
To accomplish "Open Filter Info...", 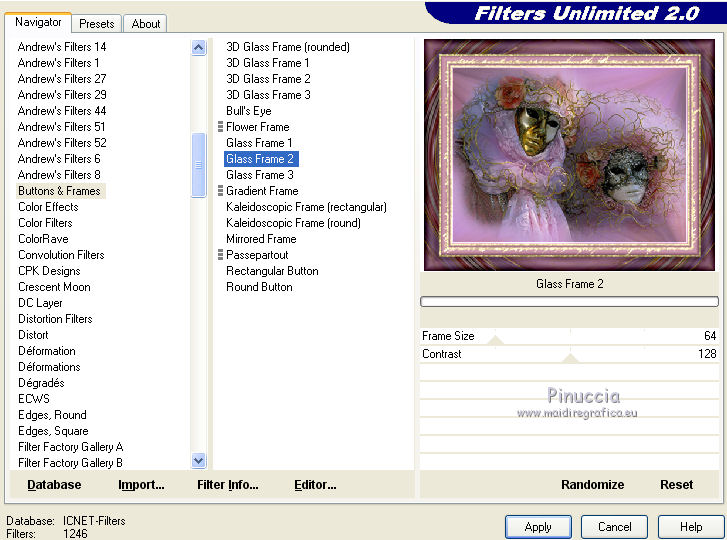I will [x=228, y=485].
